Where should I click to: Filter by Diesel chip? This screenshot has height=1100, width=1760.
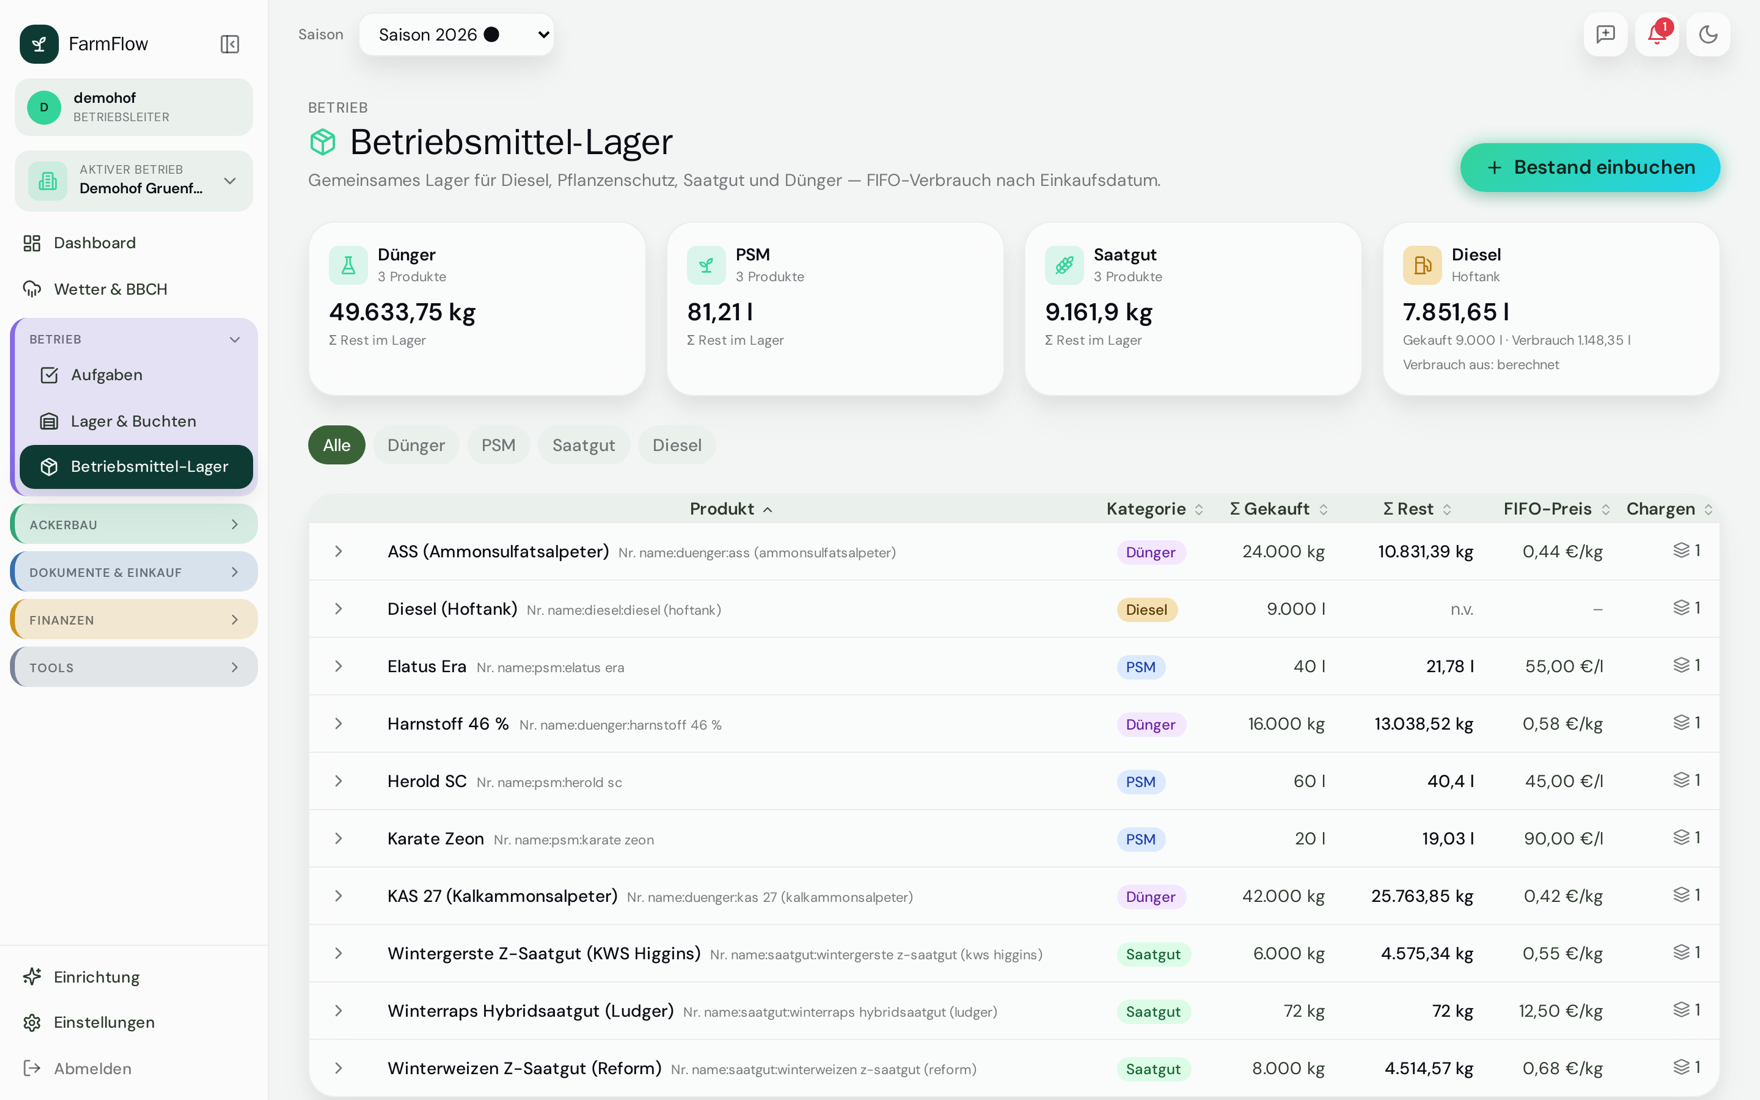(677, 445)
